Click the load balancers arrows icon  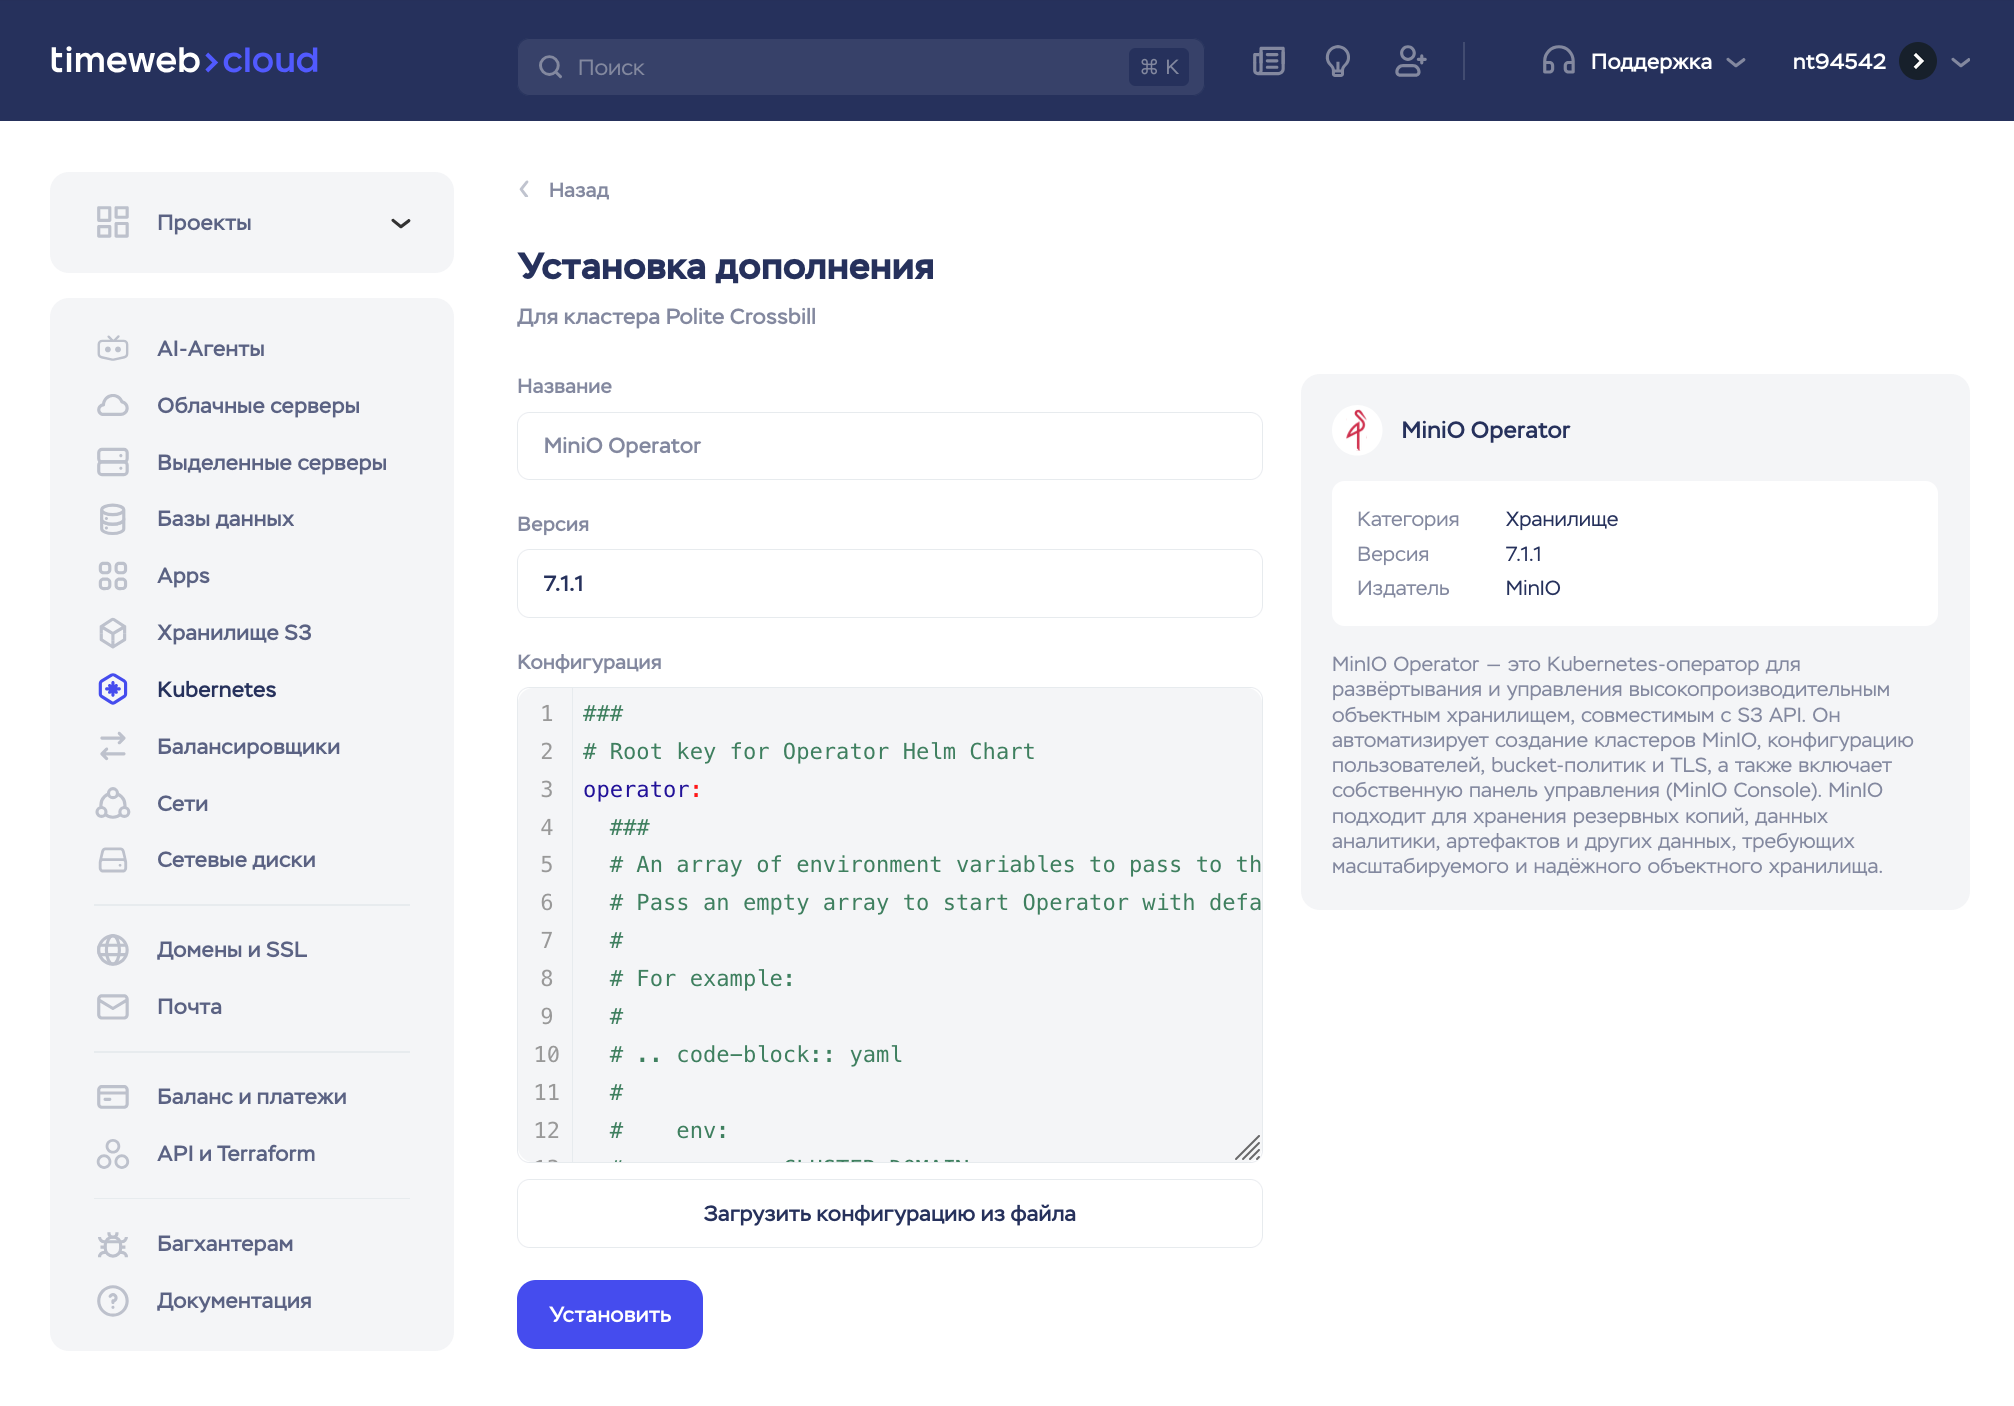113,746
